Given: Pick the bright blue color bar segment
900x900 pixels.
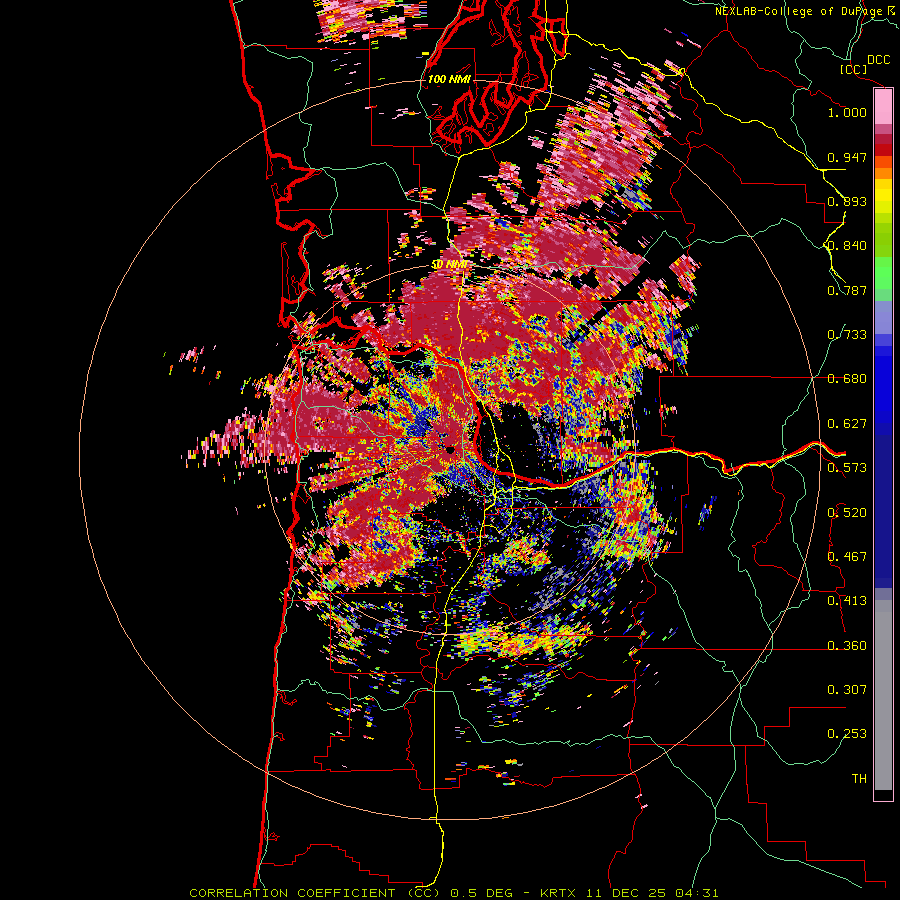Looking at the screenshot, I should tap(883, 385).
